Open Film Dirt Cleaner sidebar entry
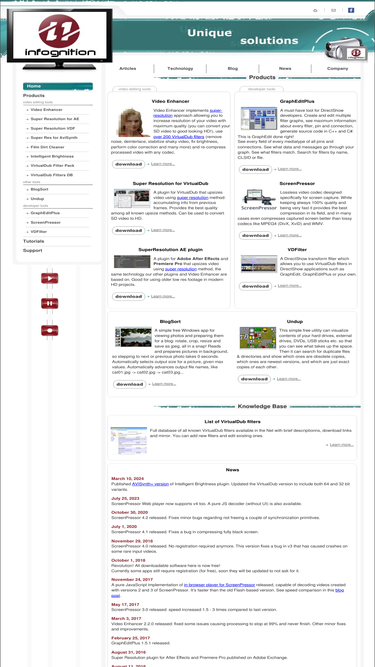375x667 pixels. tap(48, 147)
